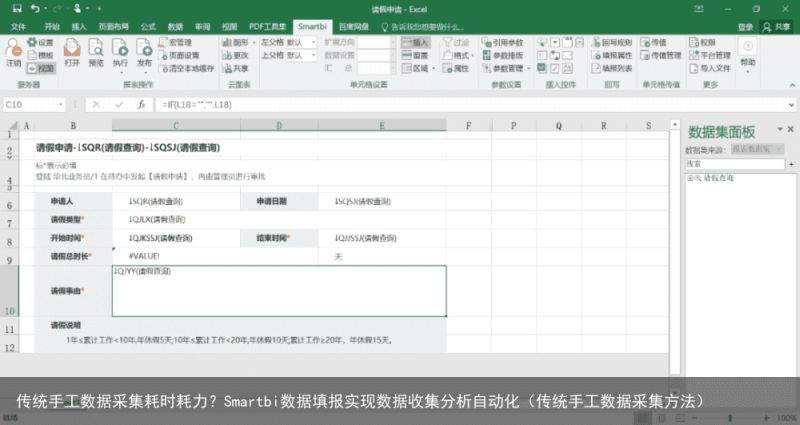Click 填报列表 fill-in list

tap(612, 68)
